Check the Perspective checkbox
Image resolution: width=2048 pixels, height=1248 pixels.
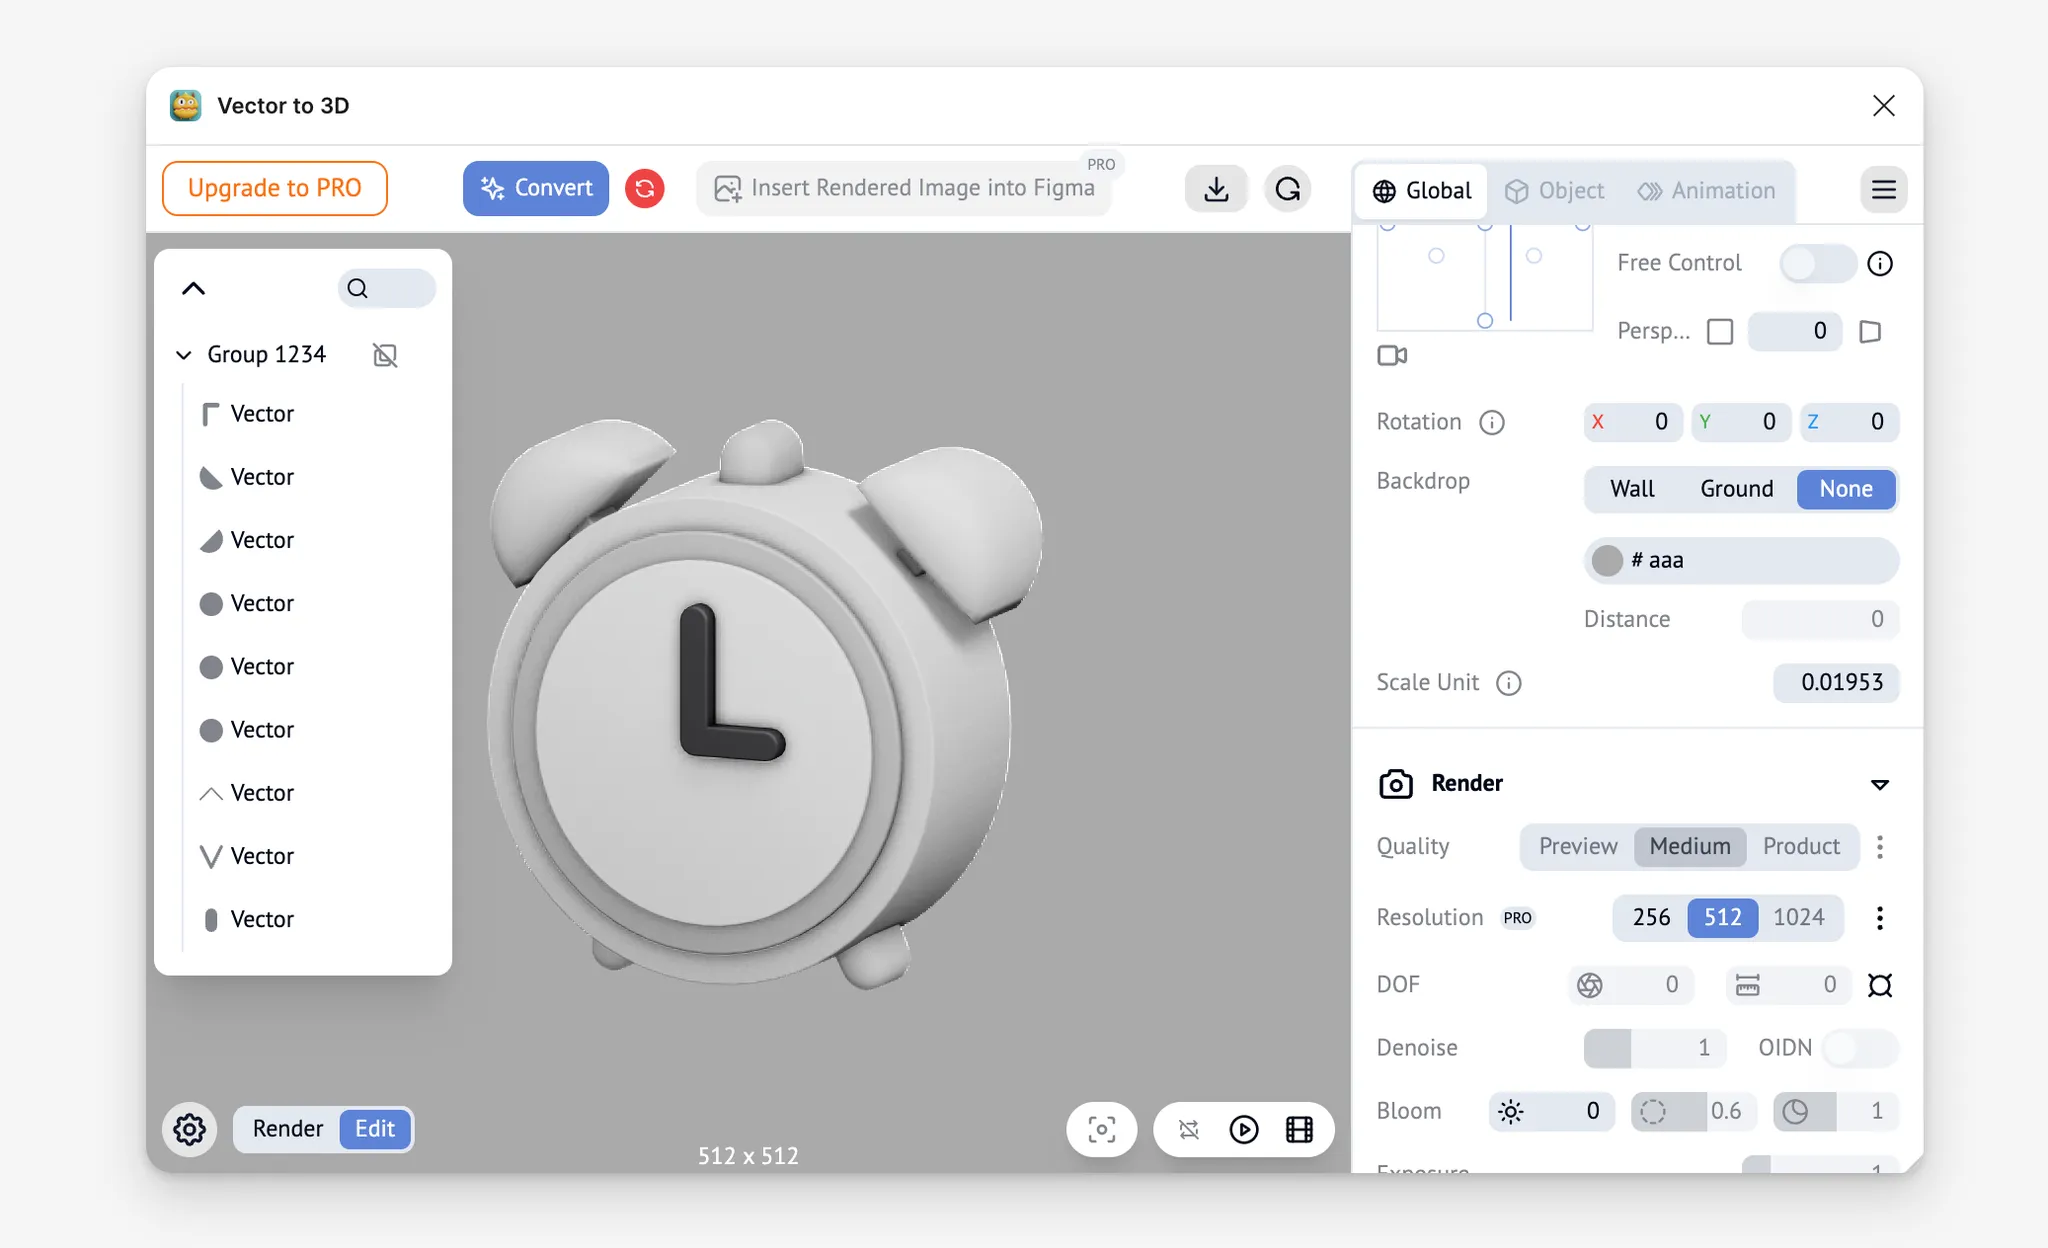(x=1719, y=331)
